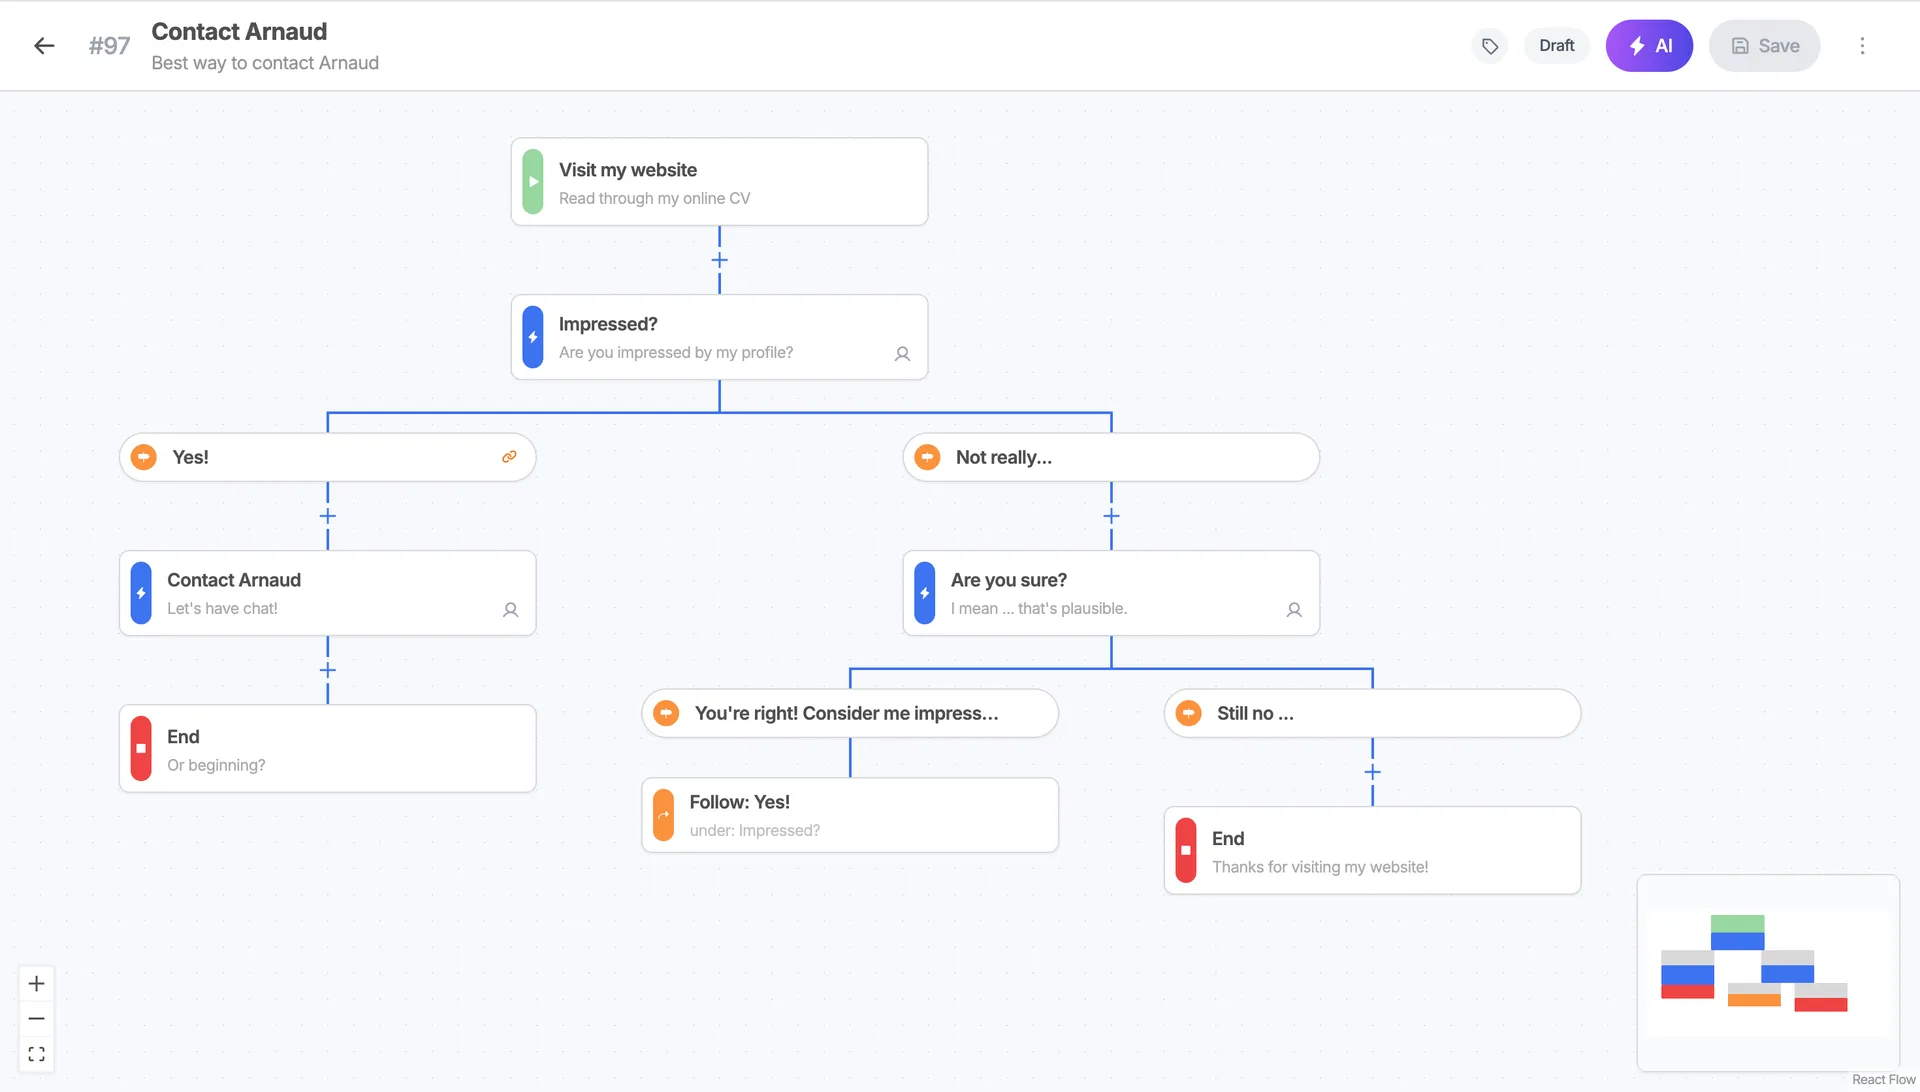
Task: Click the user icon on Contact Arnaud node
Action: (510, 610)
